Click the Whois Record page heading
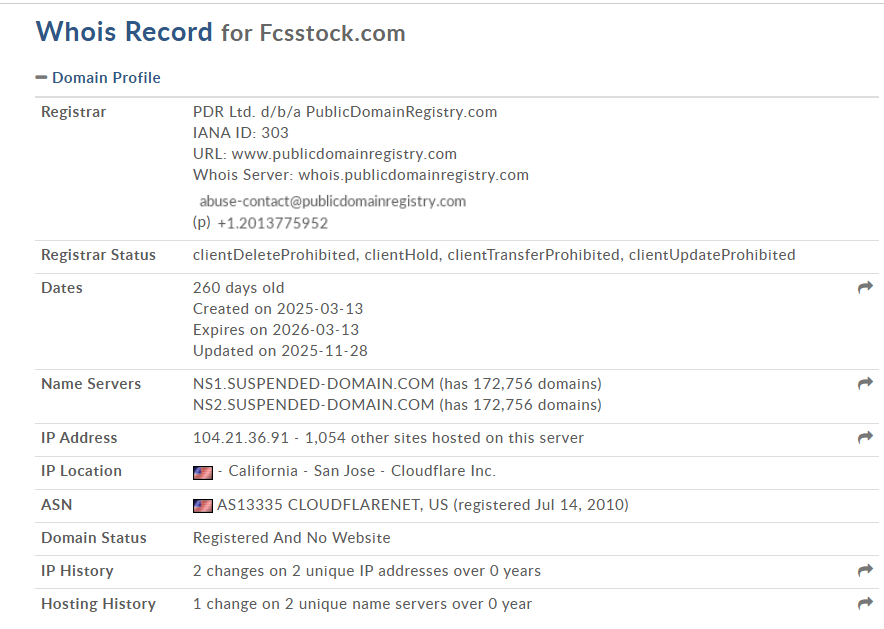This screenshot has height=629, width=884. [x=124, y=32]
